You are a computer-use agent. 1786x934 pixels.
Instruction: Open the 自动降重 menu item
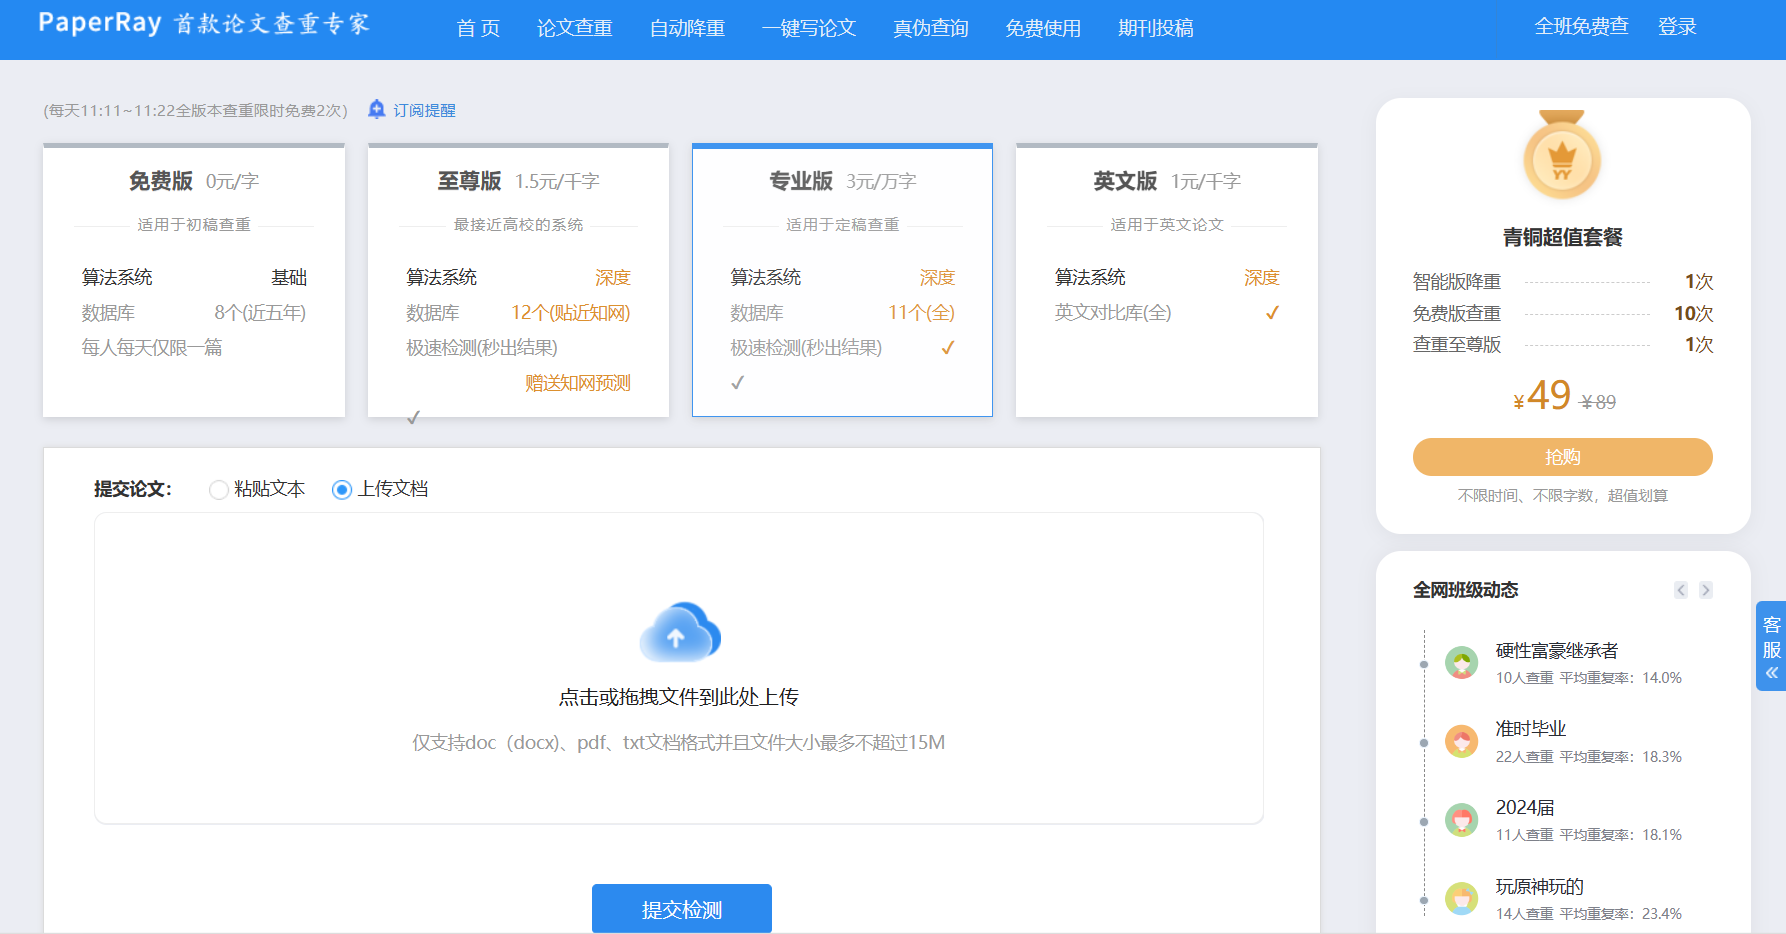687,28
